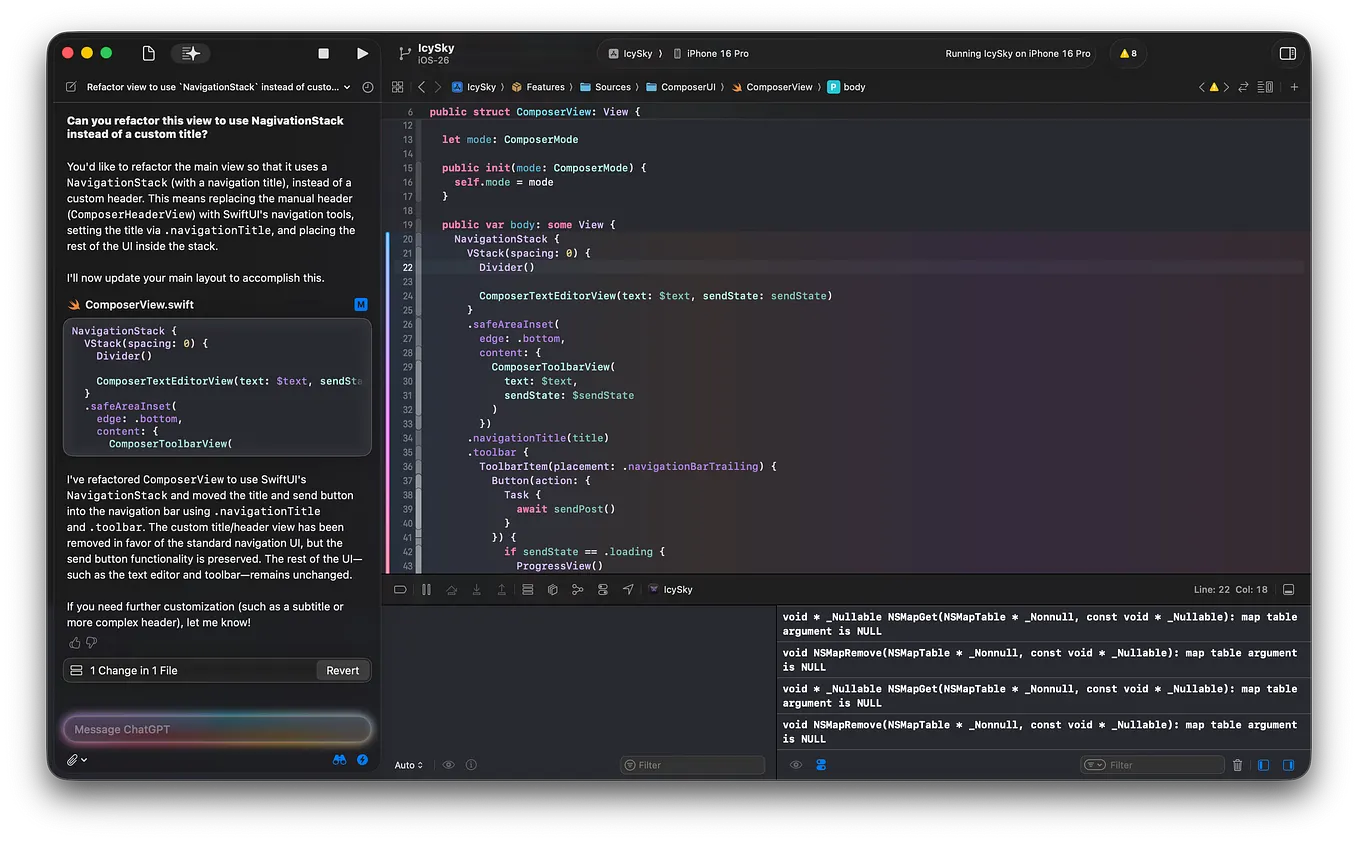The height and width of the screenshot is (842, 1358).
Task: Click the Revert button for the file change
Action: (343, 670)
